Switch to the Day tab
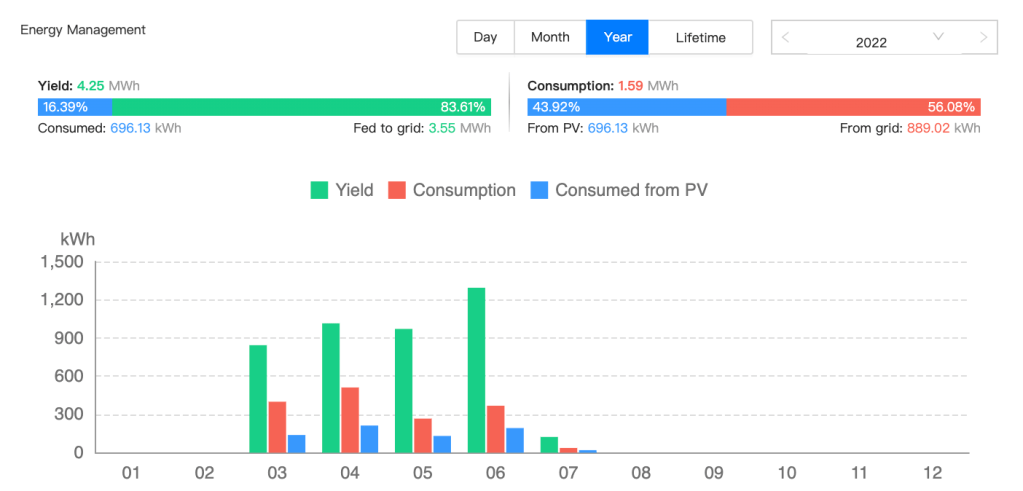This screenshot has height=491, width=1023. (x=485, y=37)
